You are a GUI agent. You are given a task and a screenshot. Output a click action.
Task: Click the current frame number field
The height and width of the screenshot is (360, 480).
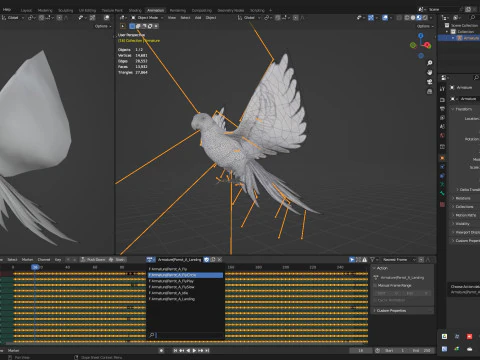pyautogui.click(x=361, y=350)
